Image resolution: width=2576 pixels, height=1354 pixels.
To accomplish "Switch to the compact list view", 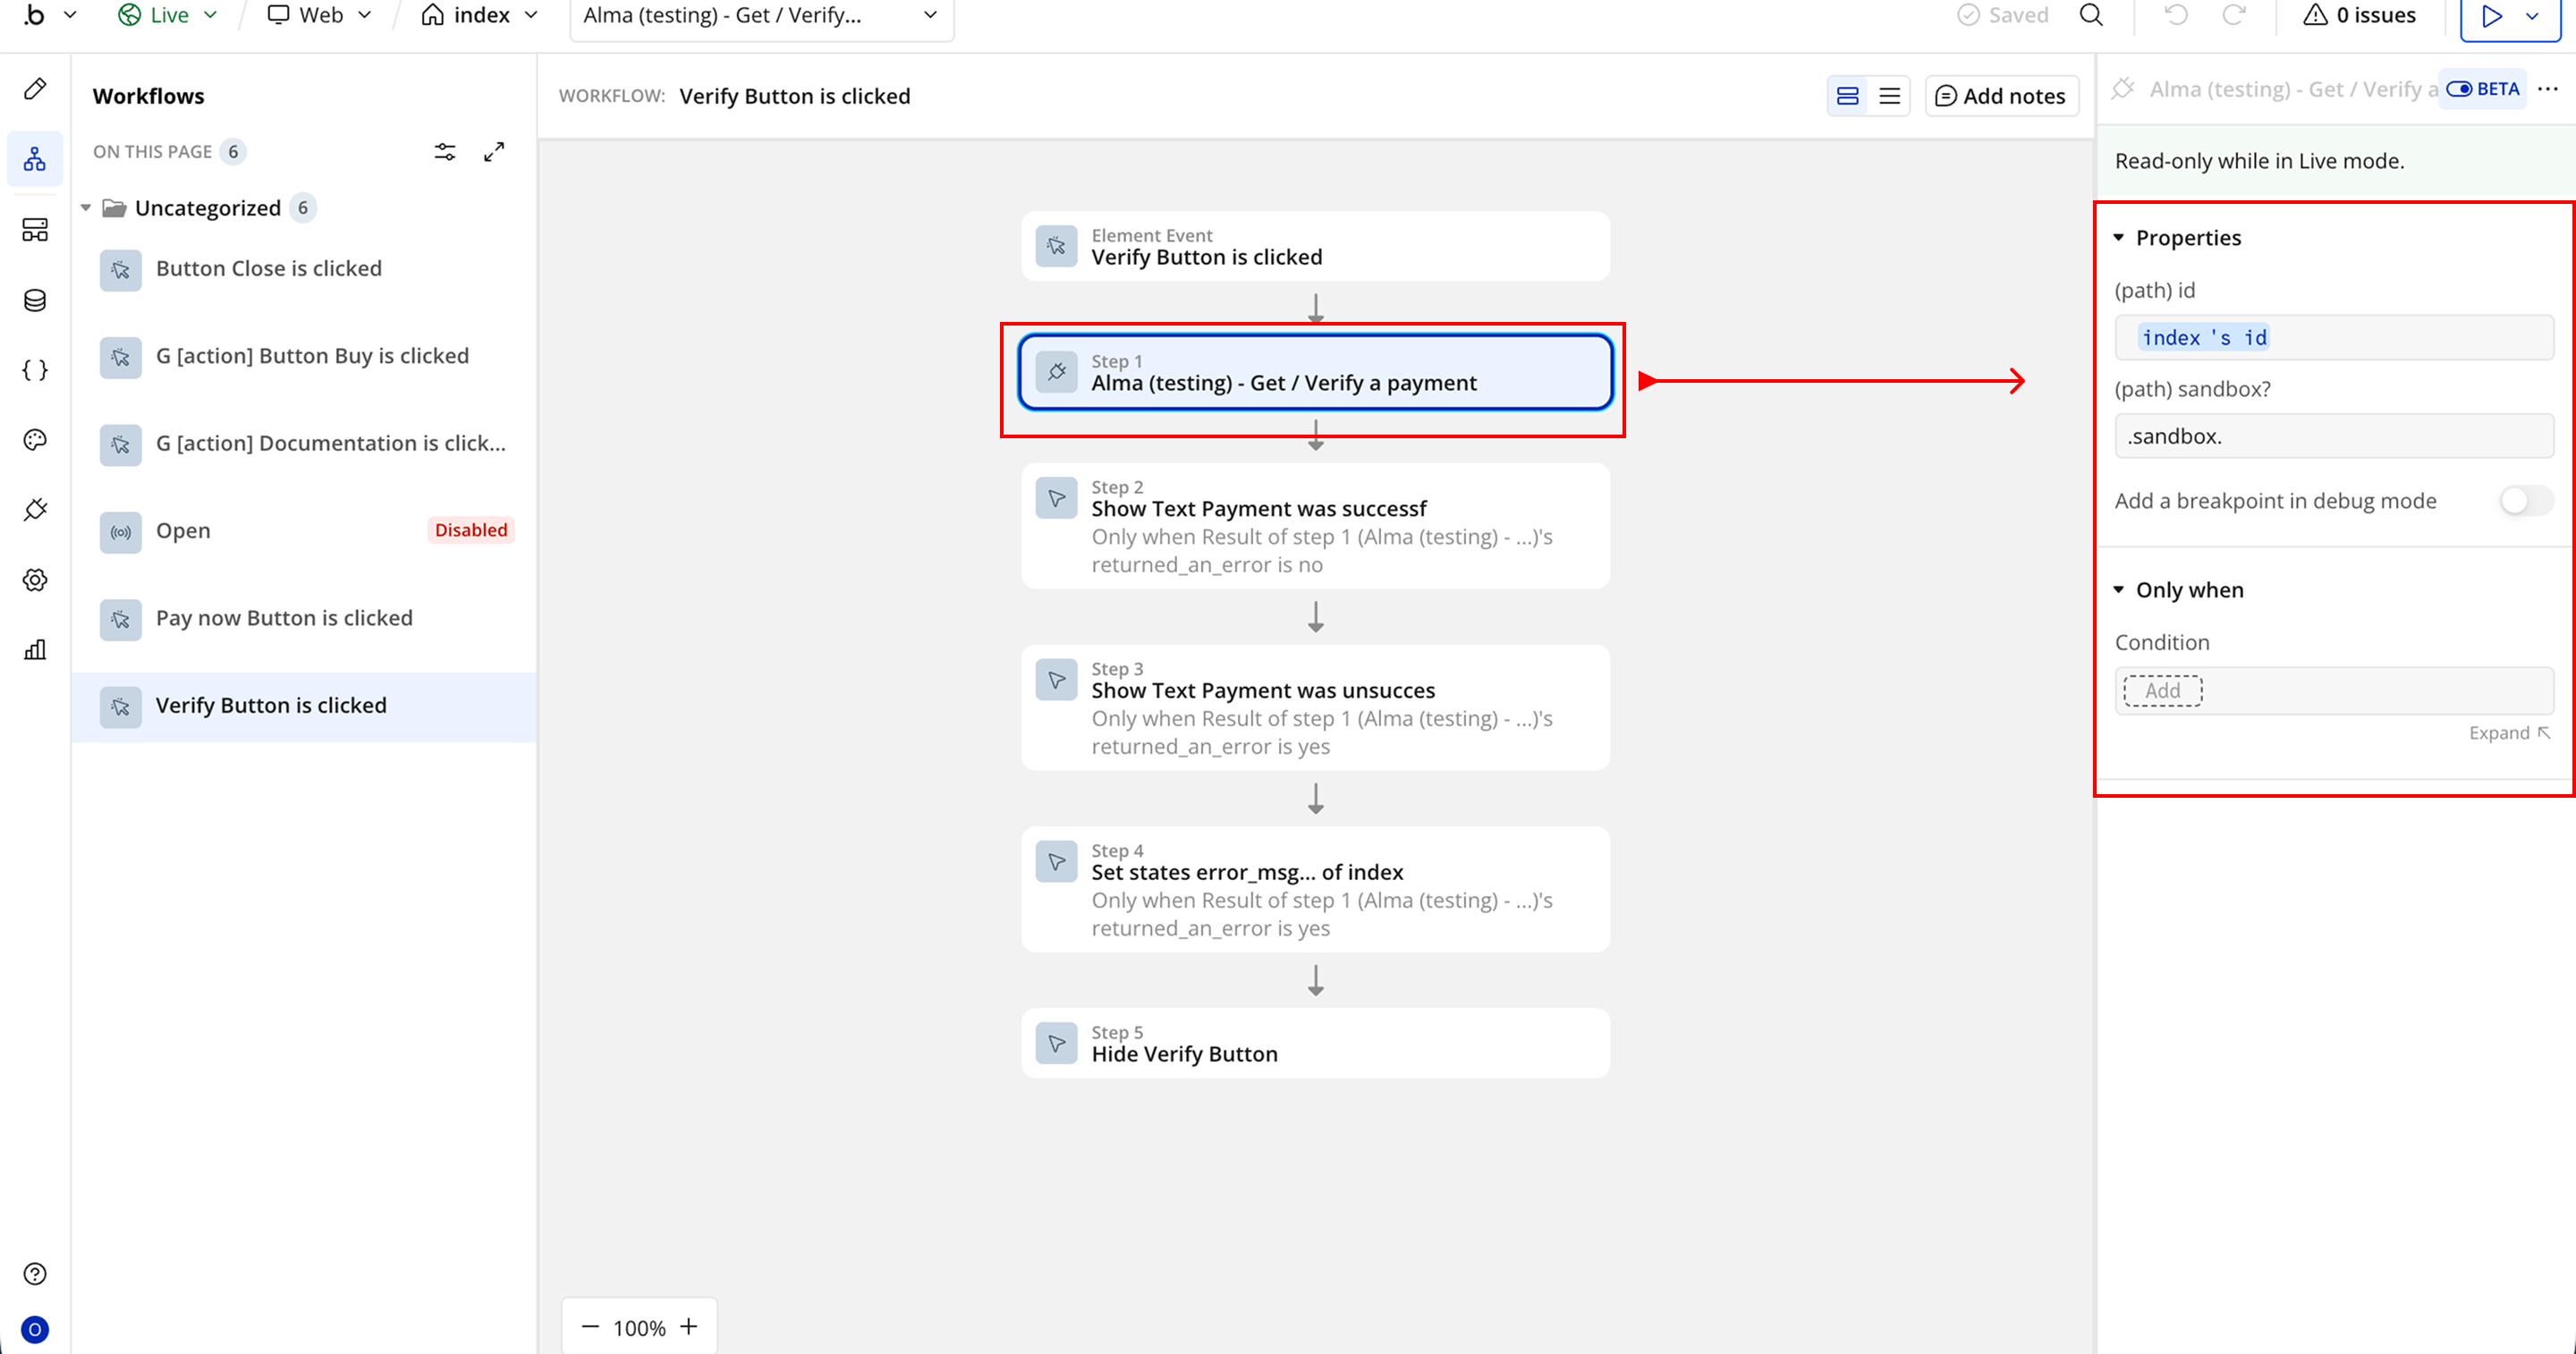I will pos(1889,96).
